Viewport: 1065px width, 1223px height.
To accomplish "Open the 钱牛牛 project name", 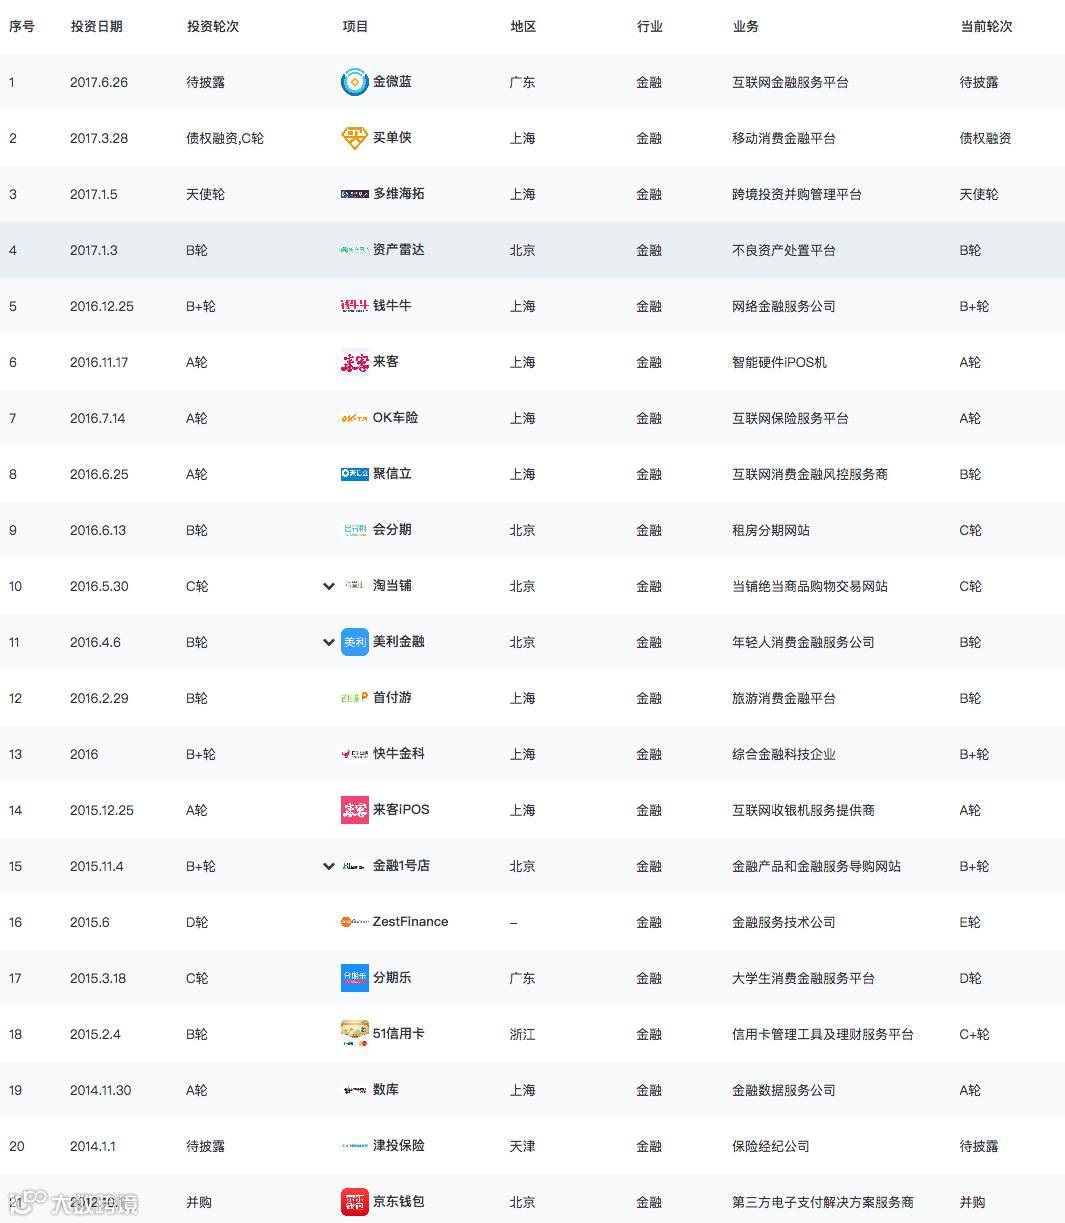I will pos(392,306).
